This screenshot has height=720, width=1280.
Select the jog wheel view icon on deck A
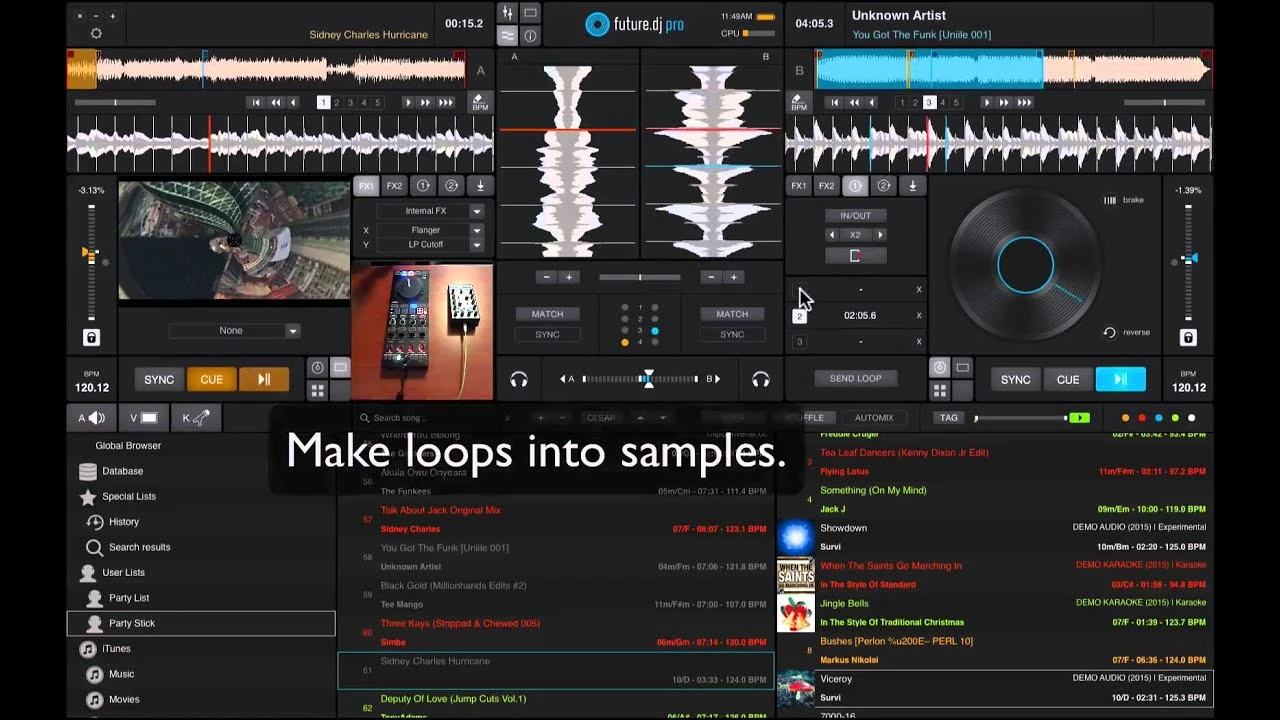[x=317, y=368]
